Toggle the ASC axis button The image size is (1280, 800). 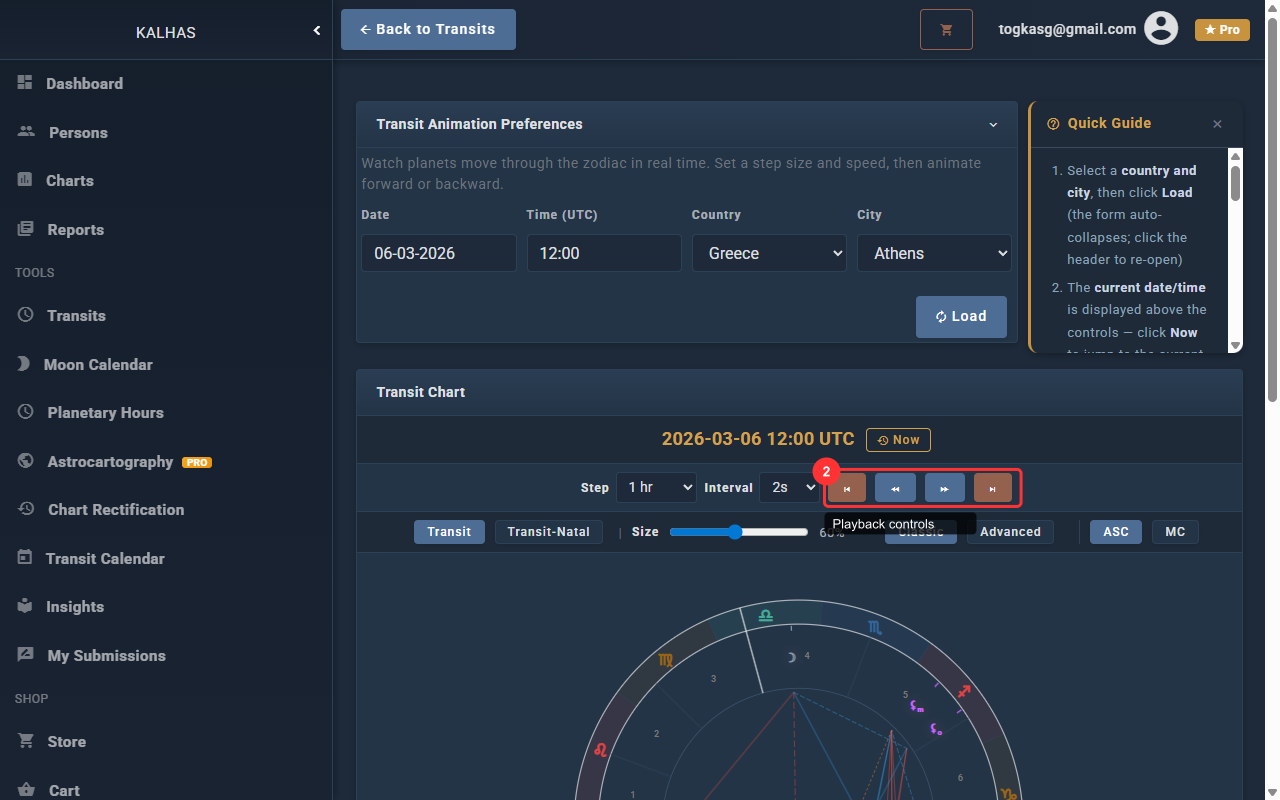(1115, 532)
